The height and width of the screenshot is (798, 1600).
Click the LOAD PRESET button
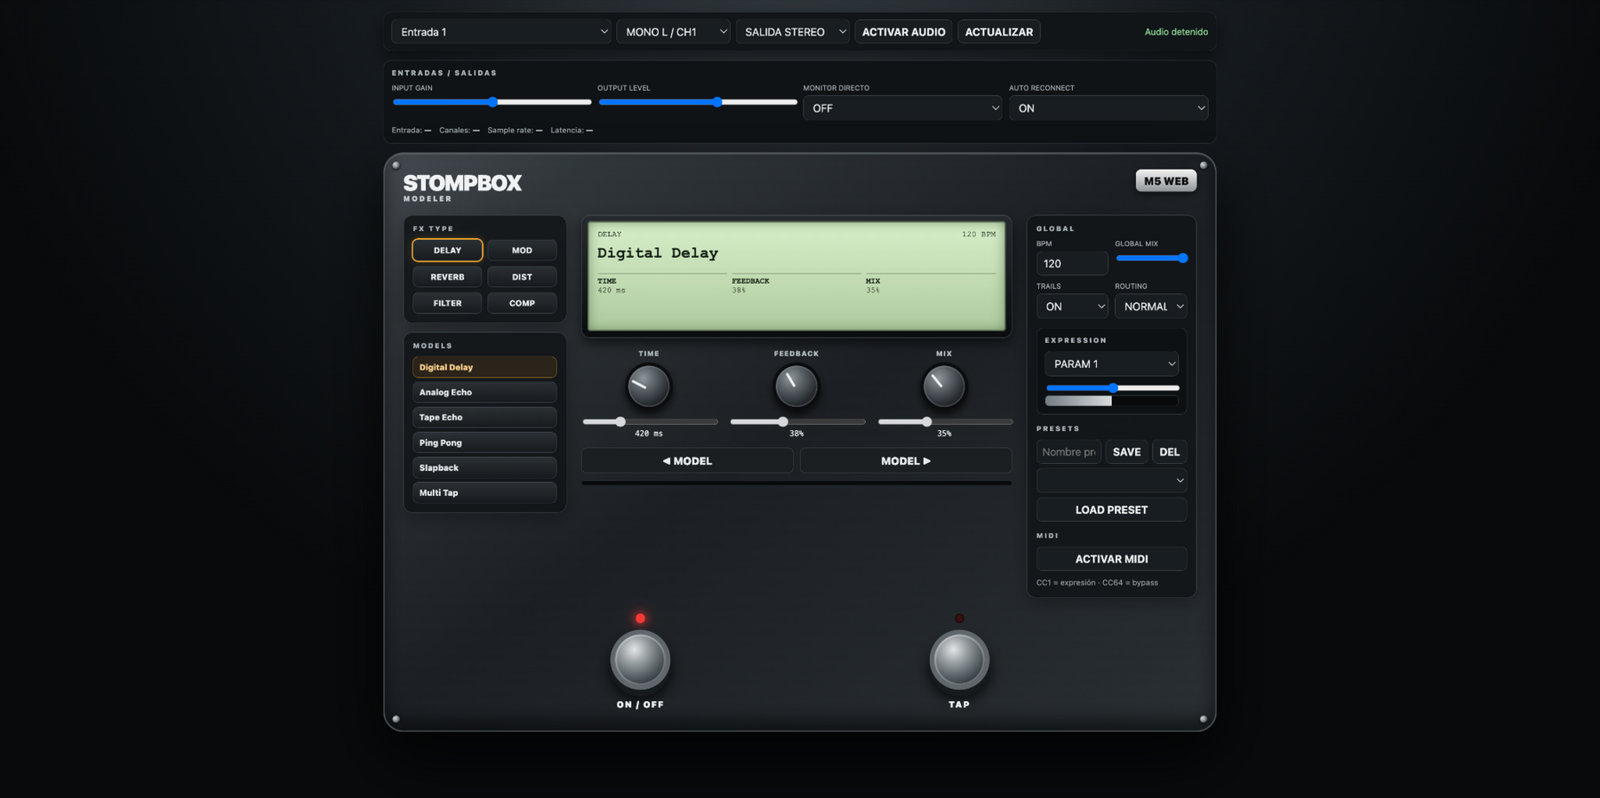click(1112, 510)
